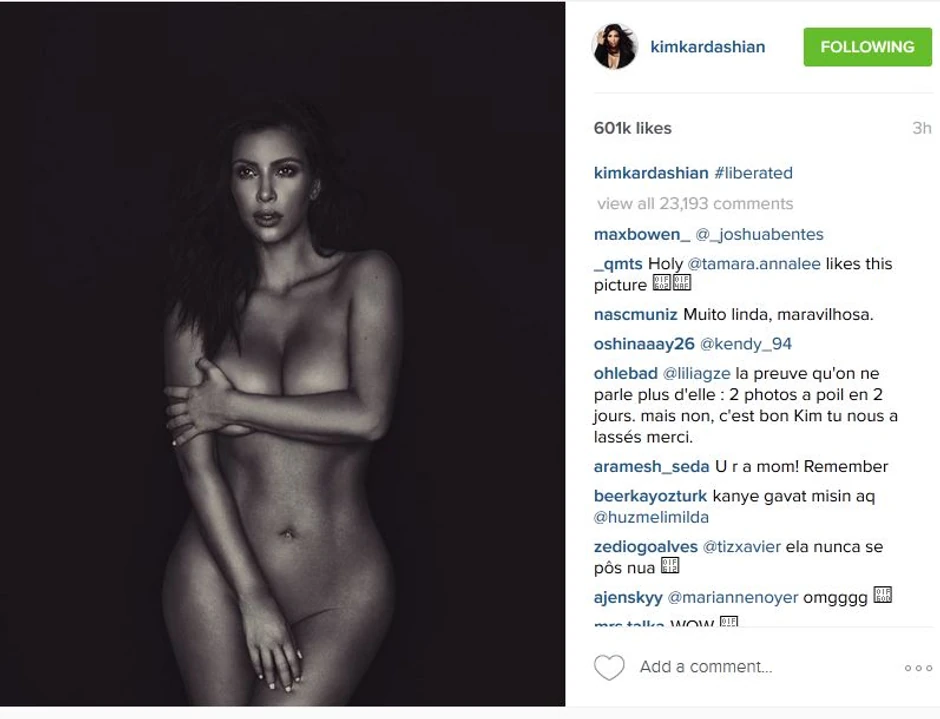Open the @kendy_94 mention

coord(746,344)
